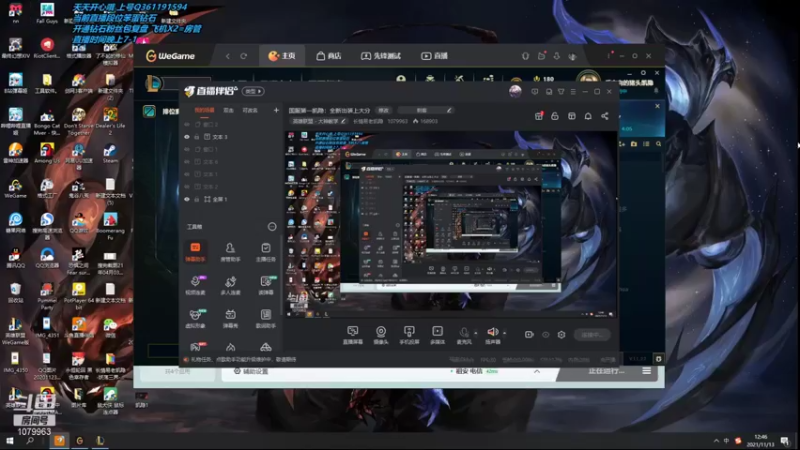
Task: Click the taskbar search icon
Action: click(x=30, y=440)
